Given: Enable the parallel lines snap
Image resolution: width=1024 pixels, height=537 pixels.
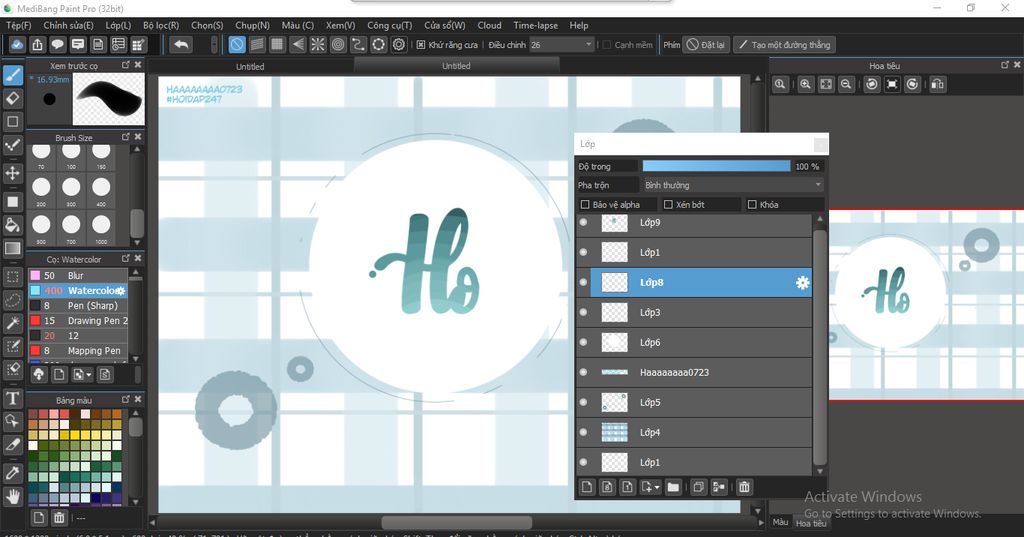Looking at the screenshot, I should click(257, 44).
